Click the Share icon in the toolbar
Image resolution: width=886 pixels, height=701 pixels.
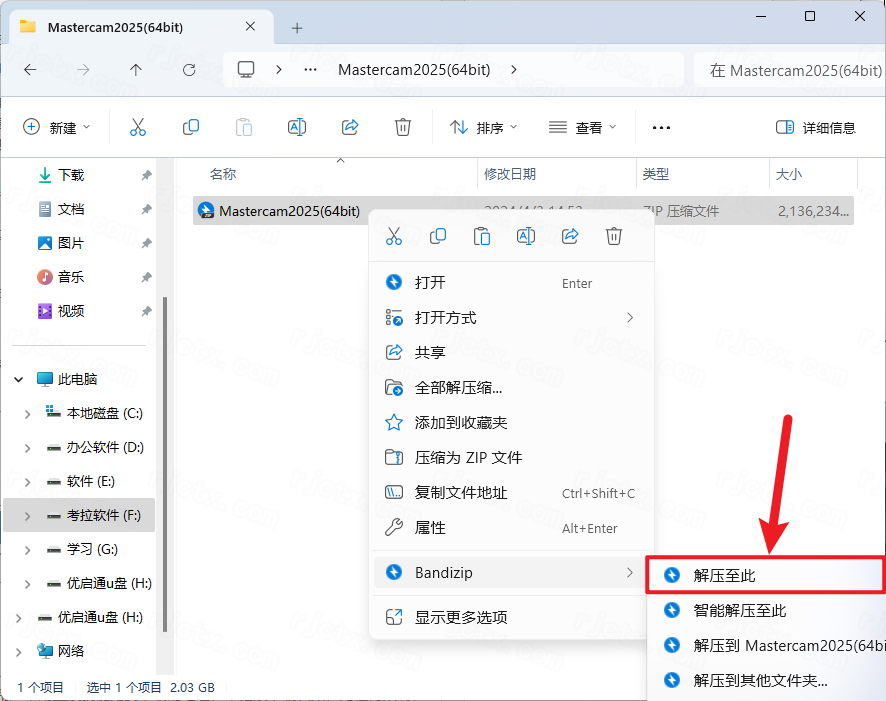pos(350,127)
